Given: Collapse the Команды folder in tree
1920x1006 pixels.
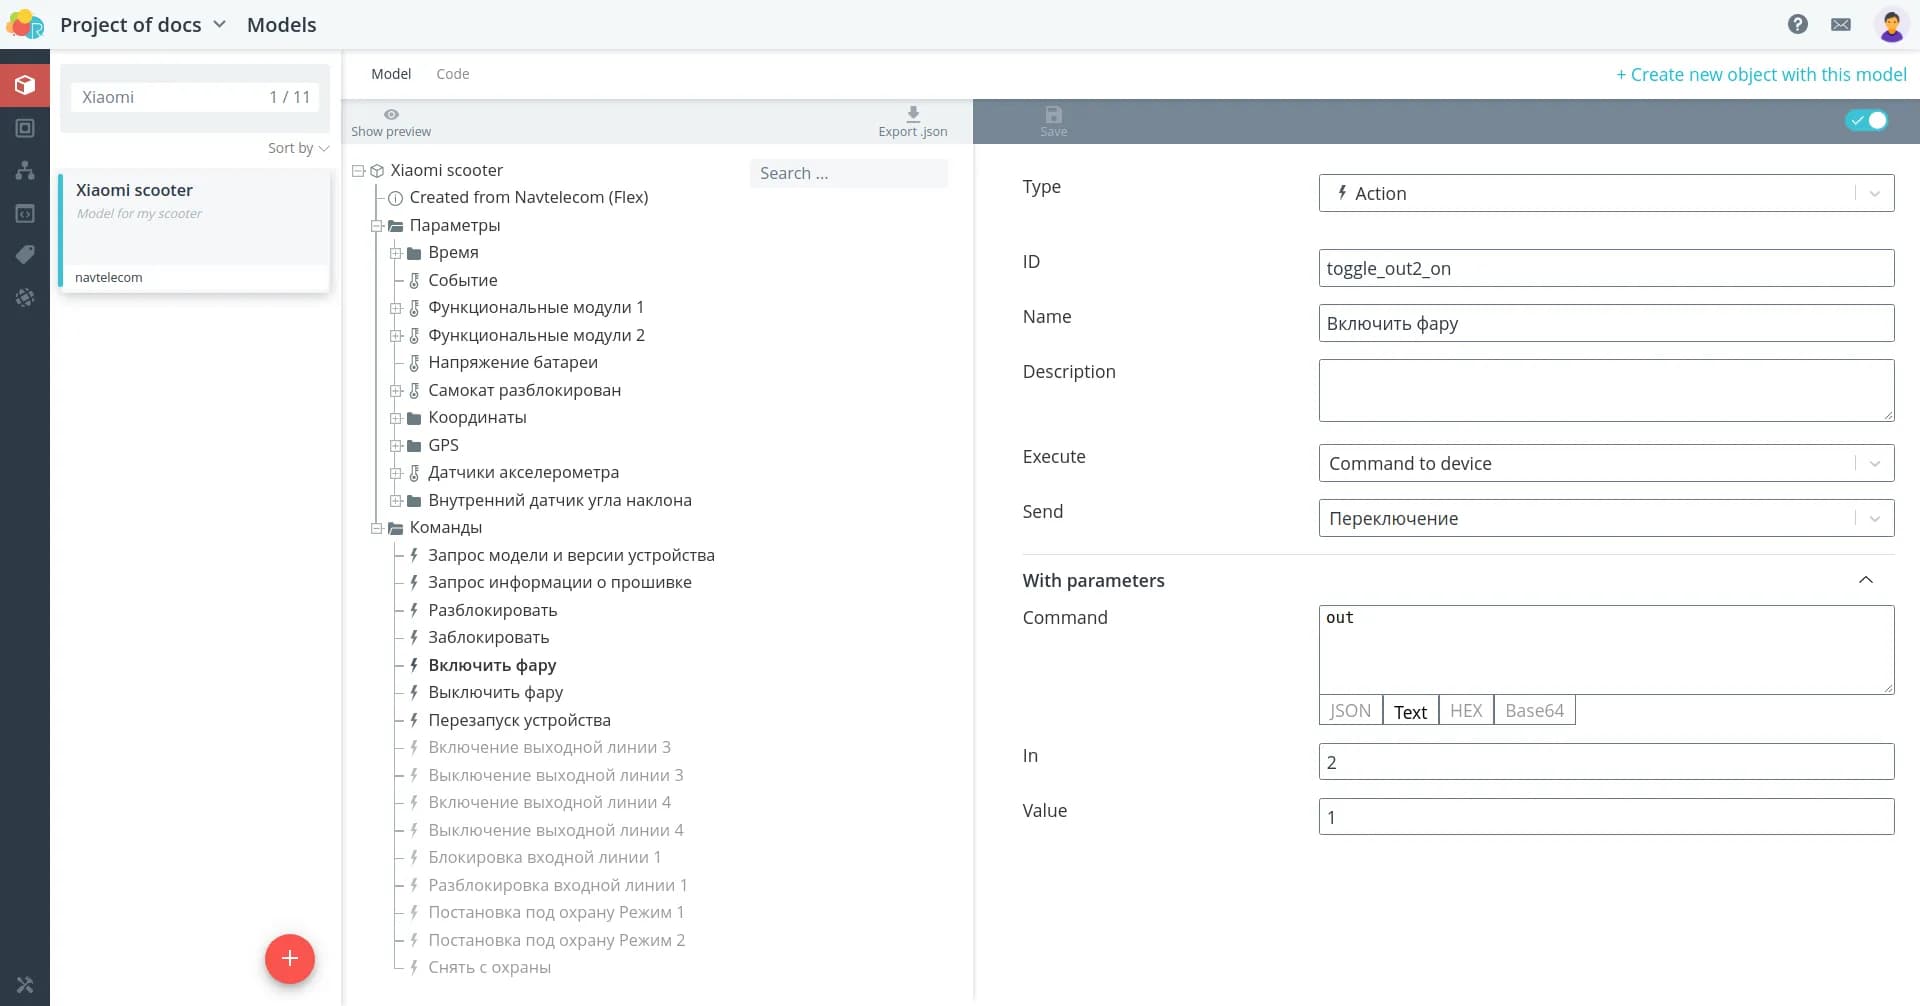Looking at the screenshot, I should [377, 528].
